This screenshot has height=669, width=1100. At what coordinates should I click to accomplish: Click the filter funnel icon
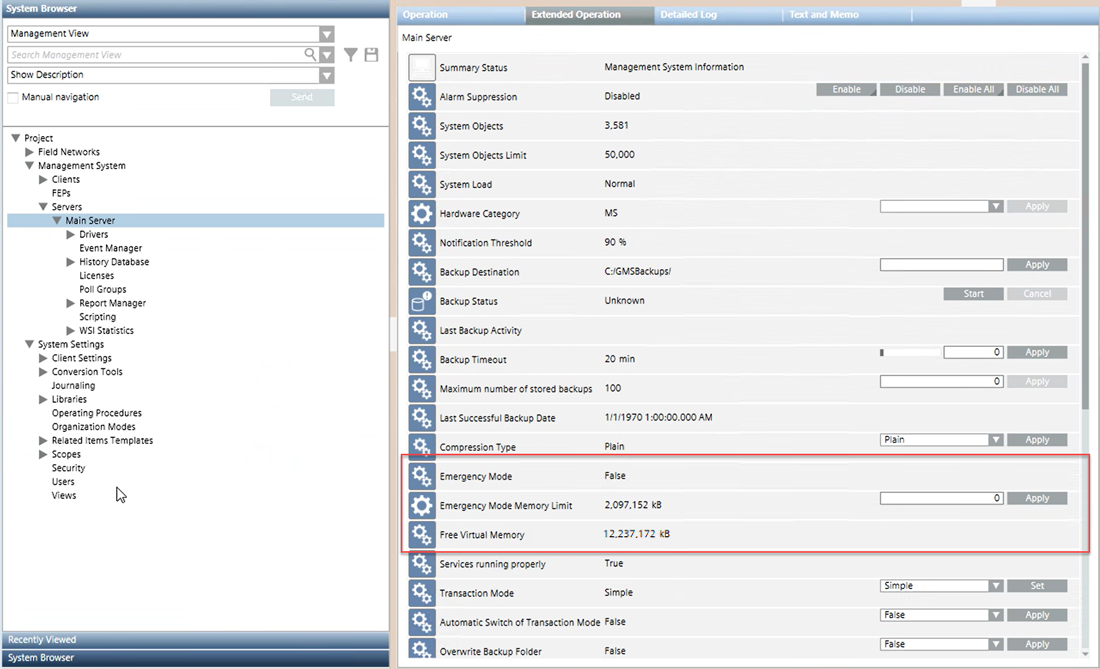(351, 55)
